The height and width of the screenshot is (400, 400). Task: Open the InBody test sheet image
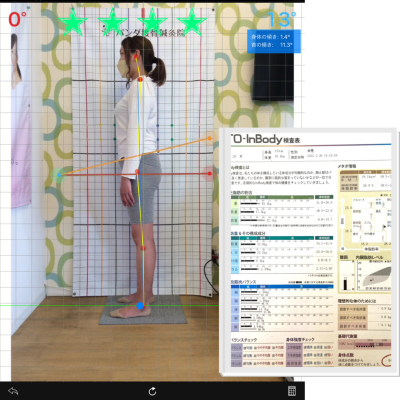(309, 251)
